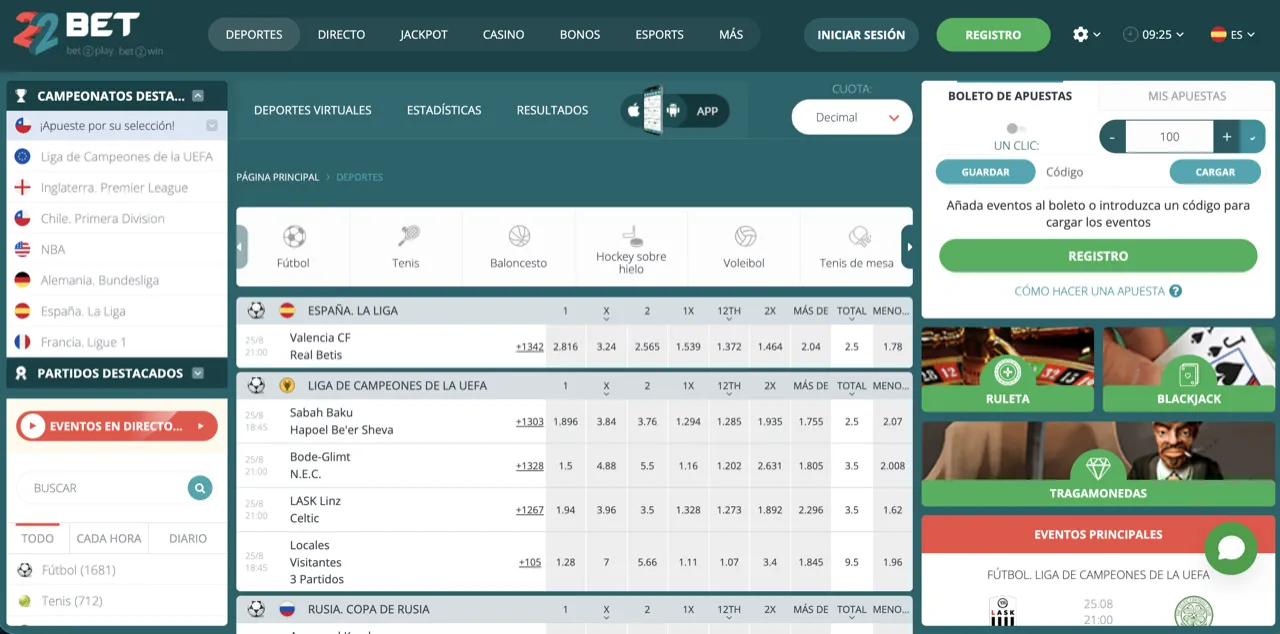The width and height of the screenshot is (1280, 634).
Task: Click the Chile flag for Primera Division
Action: coord(22,218)
